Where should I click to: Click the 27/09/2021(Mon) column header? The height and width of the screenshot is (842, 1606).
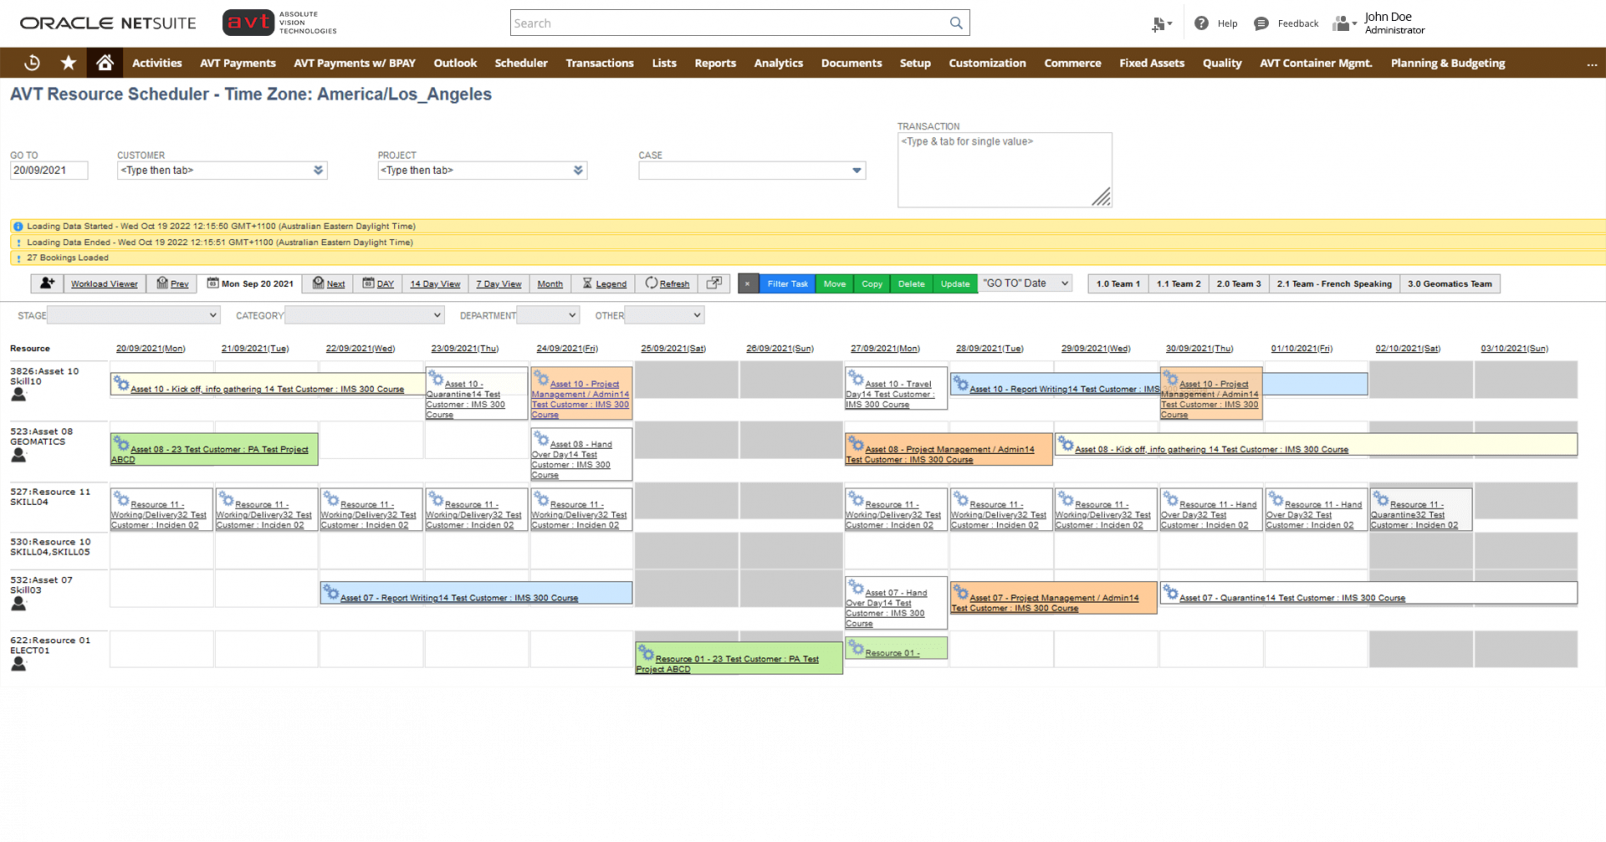coord(885,349)
